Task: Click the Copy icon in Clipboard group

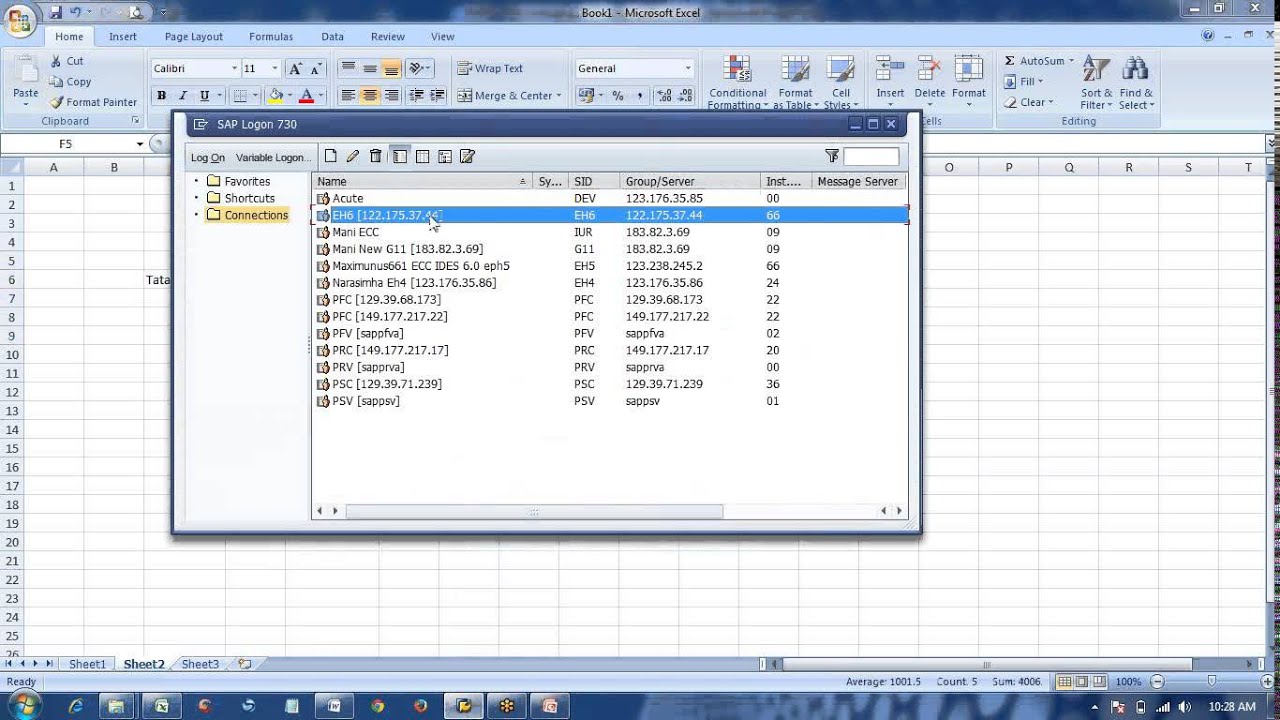Action: (x=54, y=82)
